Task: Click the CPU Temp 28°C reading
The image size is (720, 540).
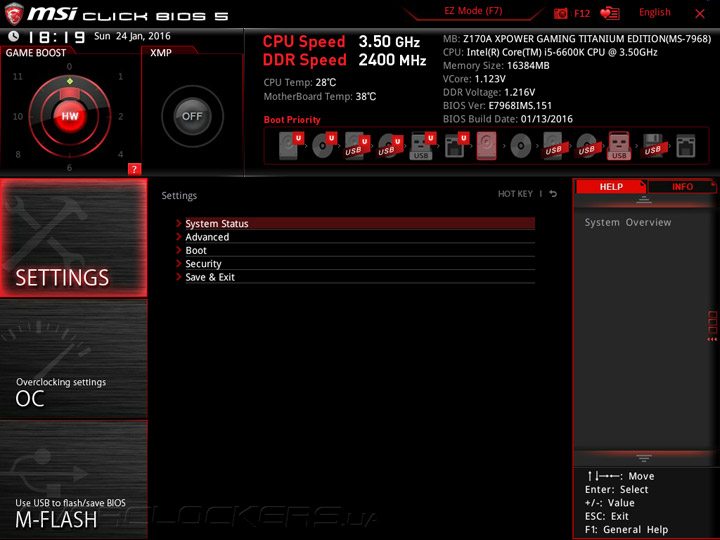Action: click(299, 82)
